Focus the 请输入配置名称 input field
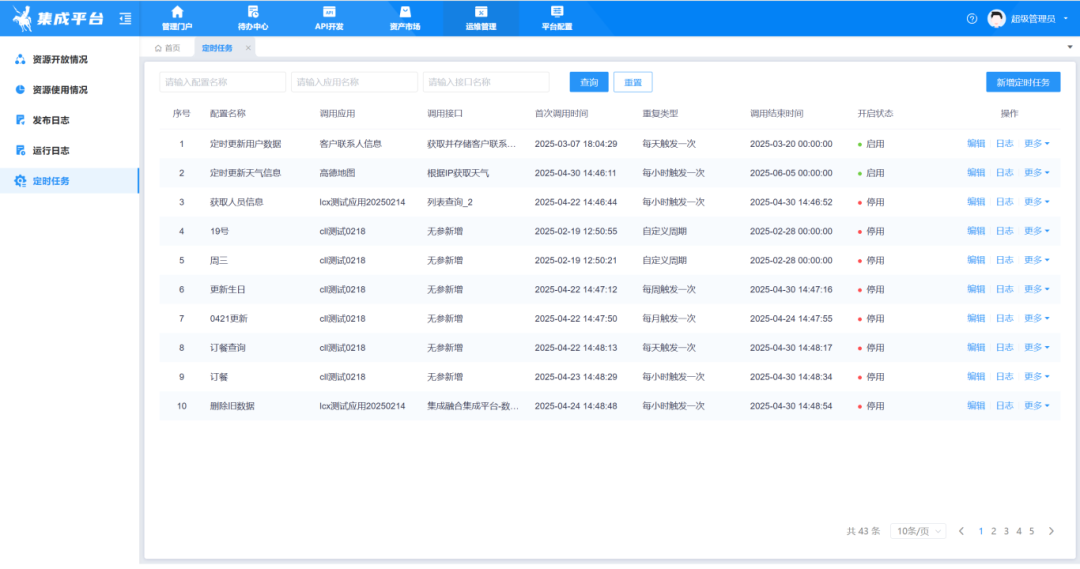Viewport: 1080px width, 569px height. pyautogui.click(x=222, y=82)
